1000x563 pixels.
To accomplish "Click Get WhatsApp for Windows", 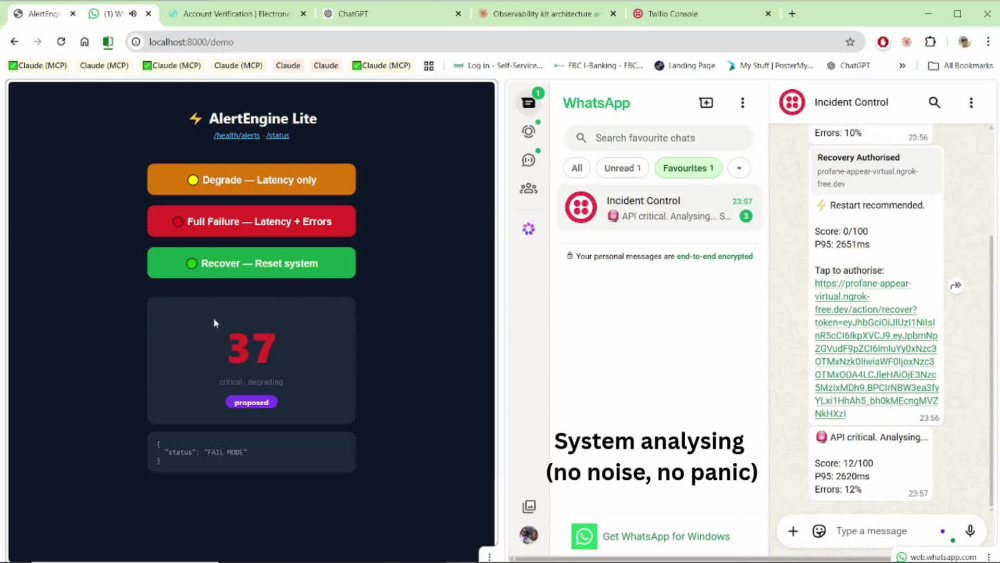I will (x=651, y=536).
